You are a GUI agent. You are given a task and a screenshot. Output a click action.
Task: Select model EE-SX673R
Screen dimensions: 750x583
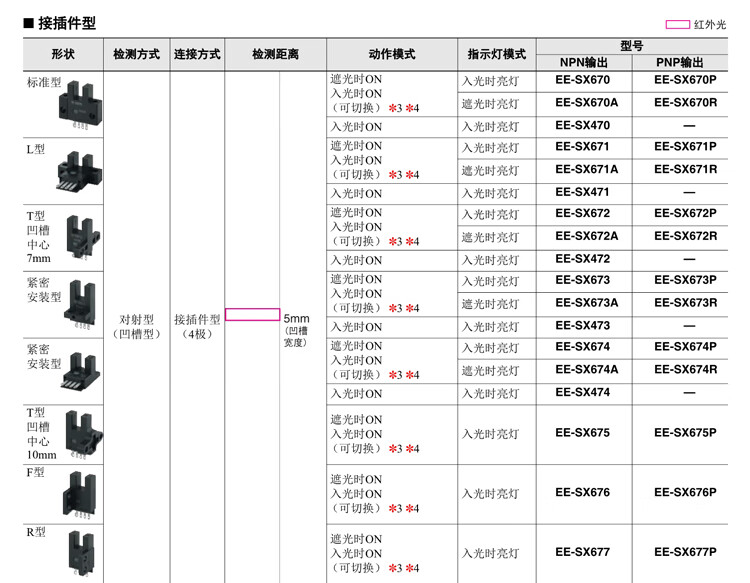pyautogui.click(x=685, y=303)
